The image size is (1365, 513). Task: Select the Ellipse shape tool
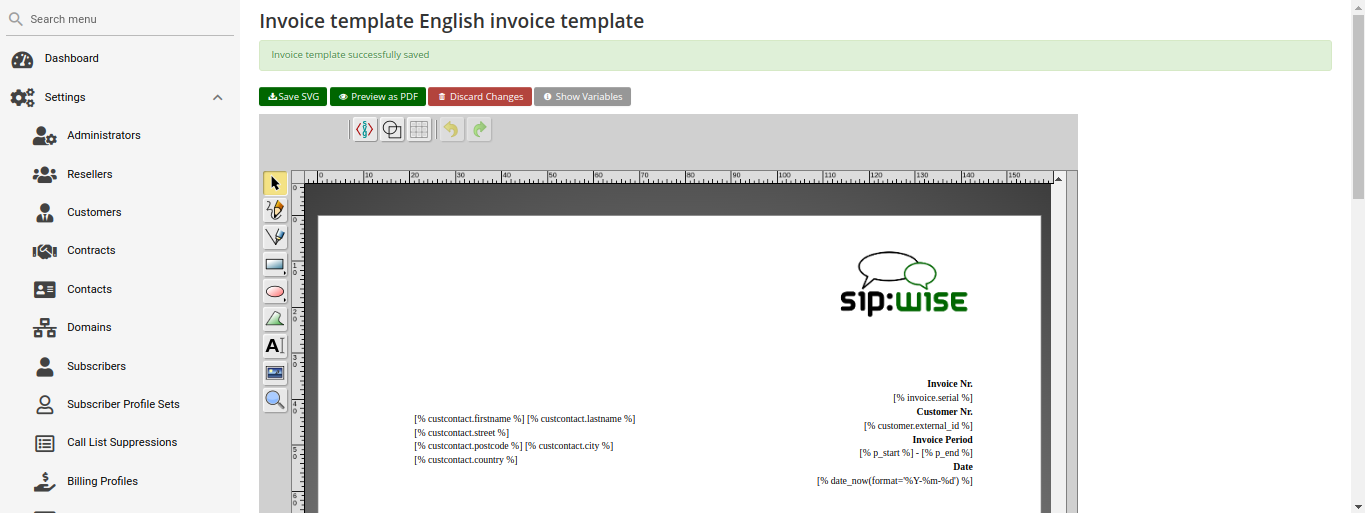[x=275, y=292]
